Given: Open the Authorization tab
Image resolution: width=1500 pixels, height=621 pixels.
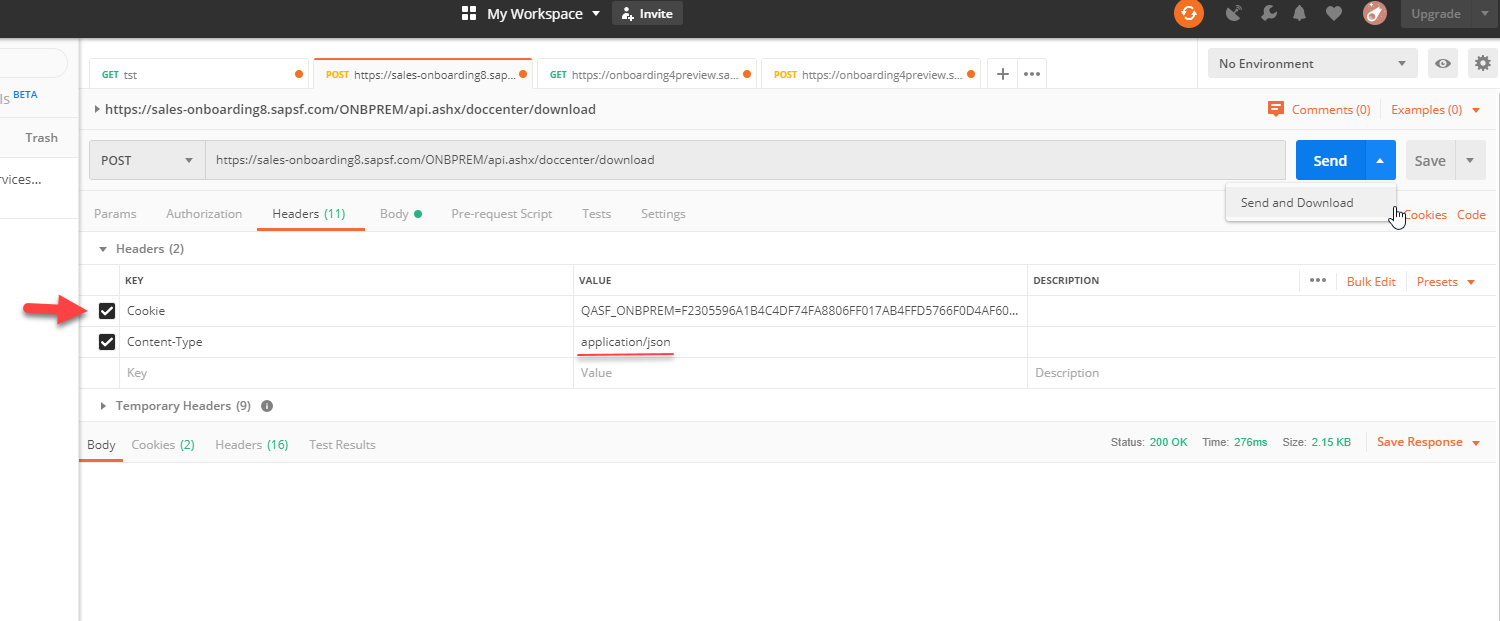Looking at the screenshot, I should click(204, 214).
